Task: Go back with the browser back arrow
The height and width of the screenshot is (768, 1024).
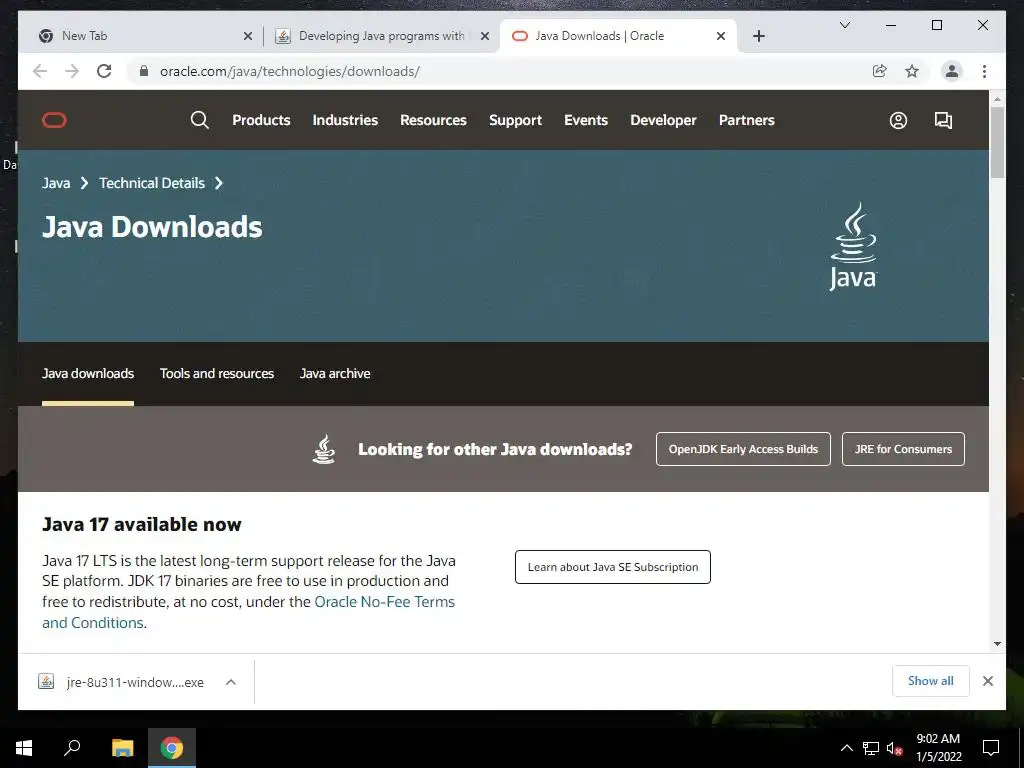Action: click(40, 71)
